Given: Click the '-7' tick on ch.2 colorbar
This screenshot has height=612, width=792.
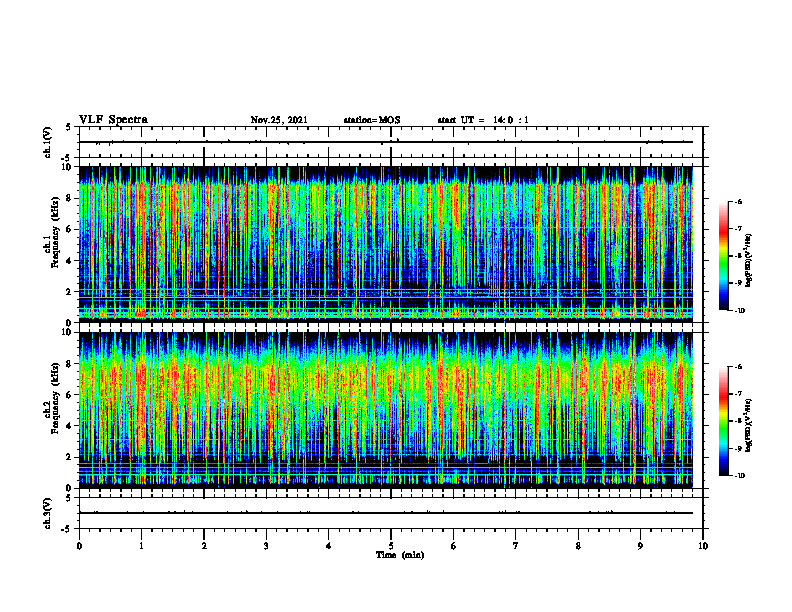Looking at the screenshot, I should (738, 394).
